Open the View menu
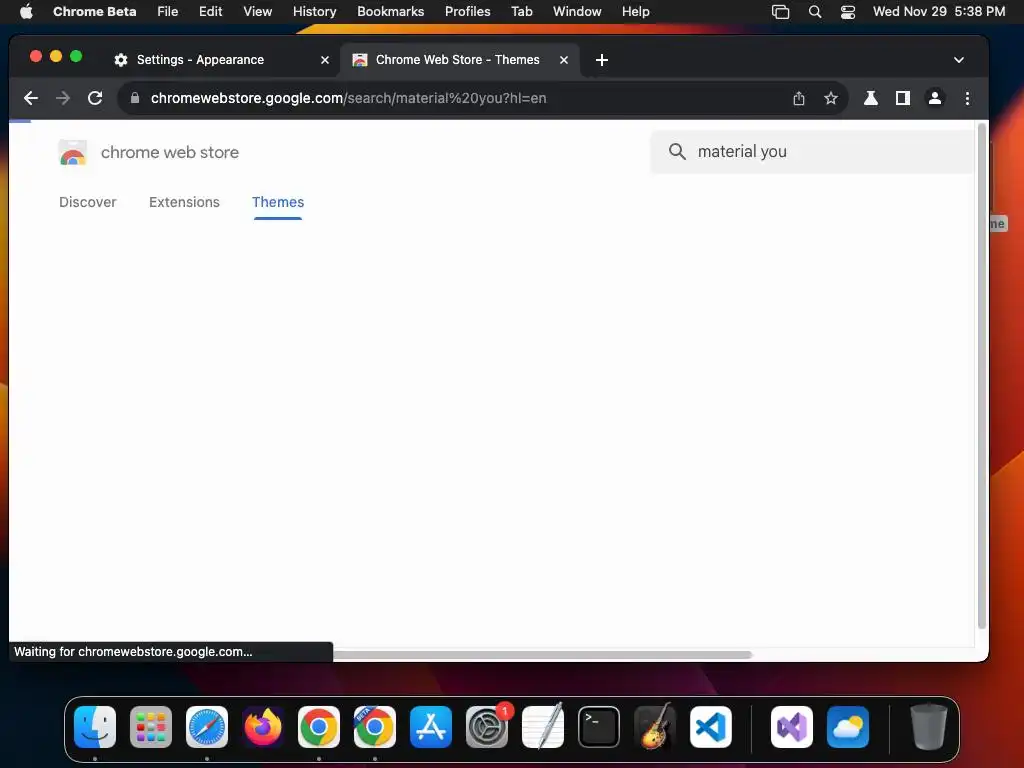 257,11
